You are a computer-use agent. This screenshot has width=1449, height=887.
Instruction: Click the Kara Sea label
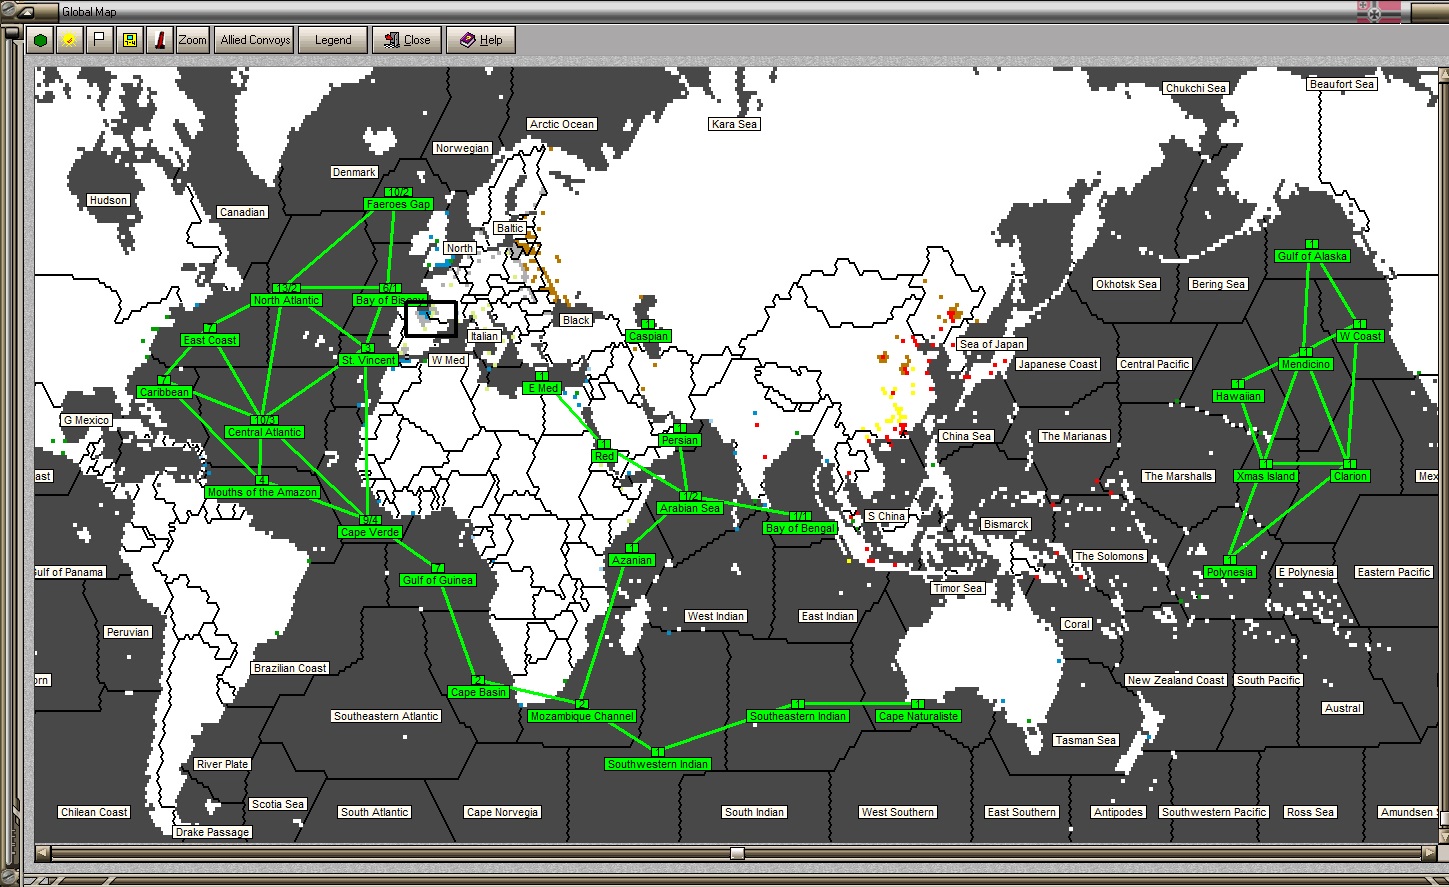click(735, 124)
